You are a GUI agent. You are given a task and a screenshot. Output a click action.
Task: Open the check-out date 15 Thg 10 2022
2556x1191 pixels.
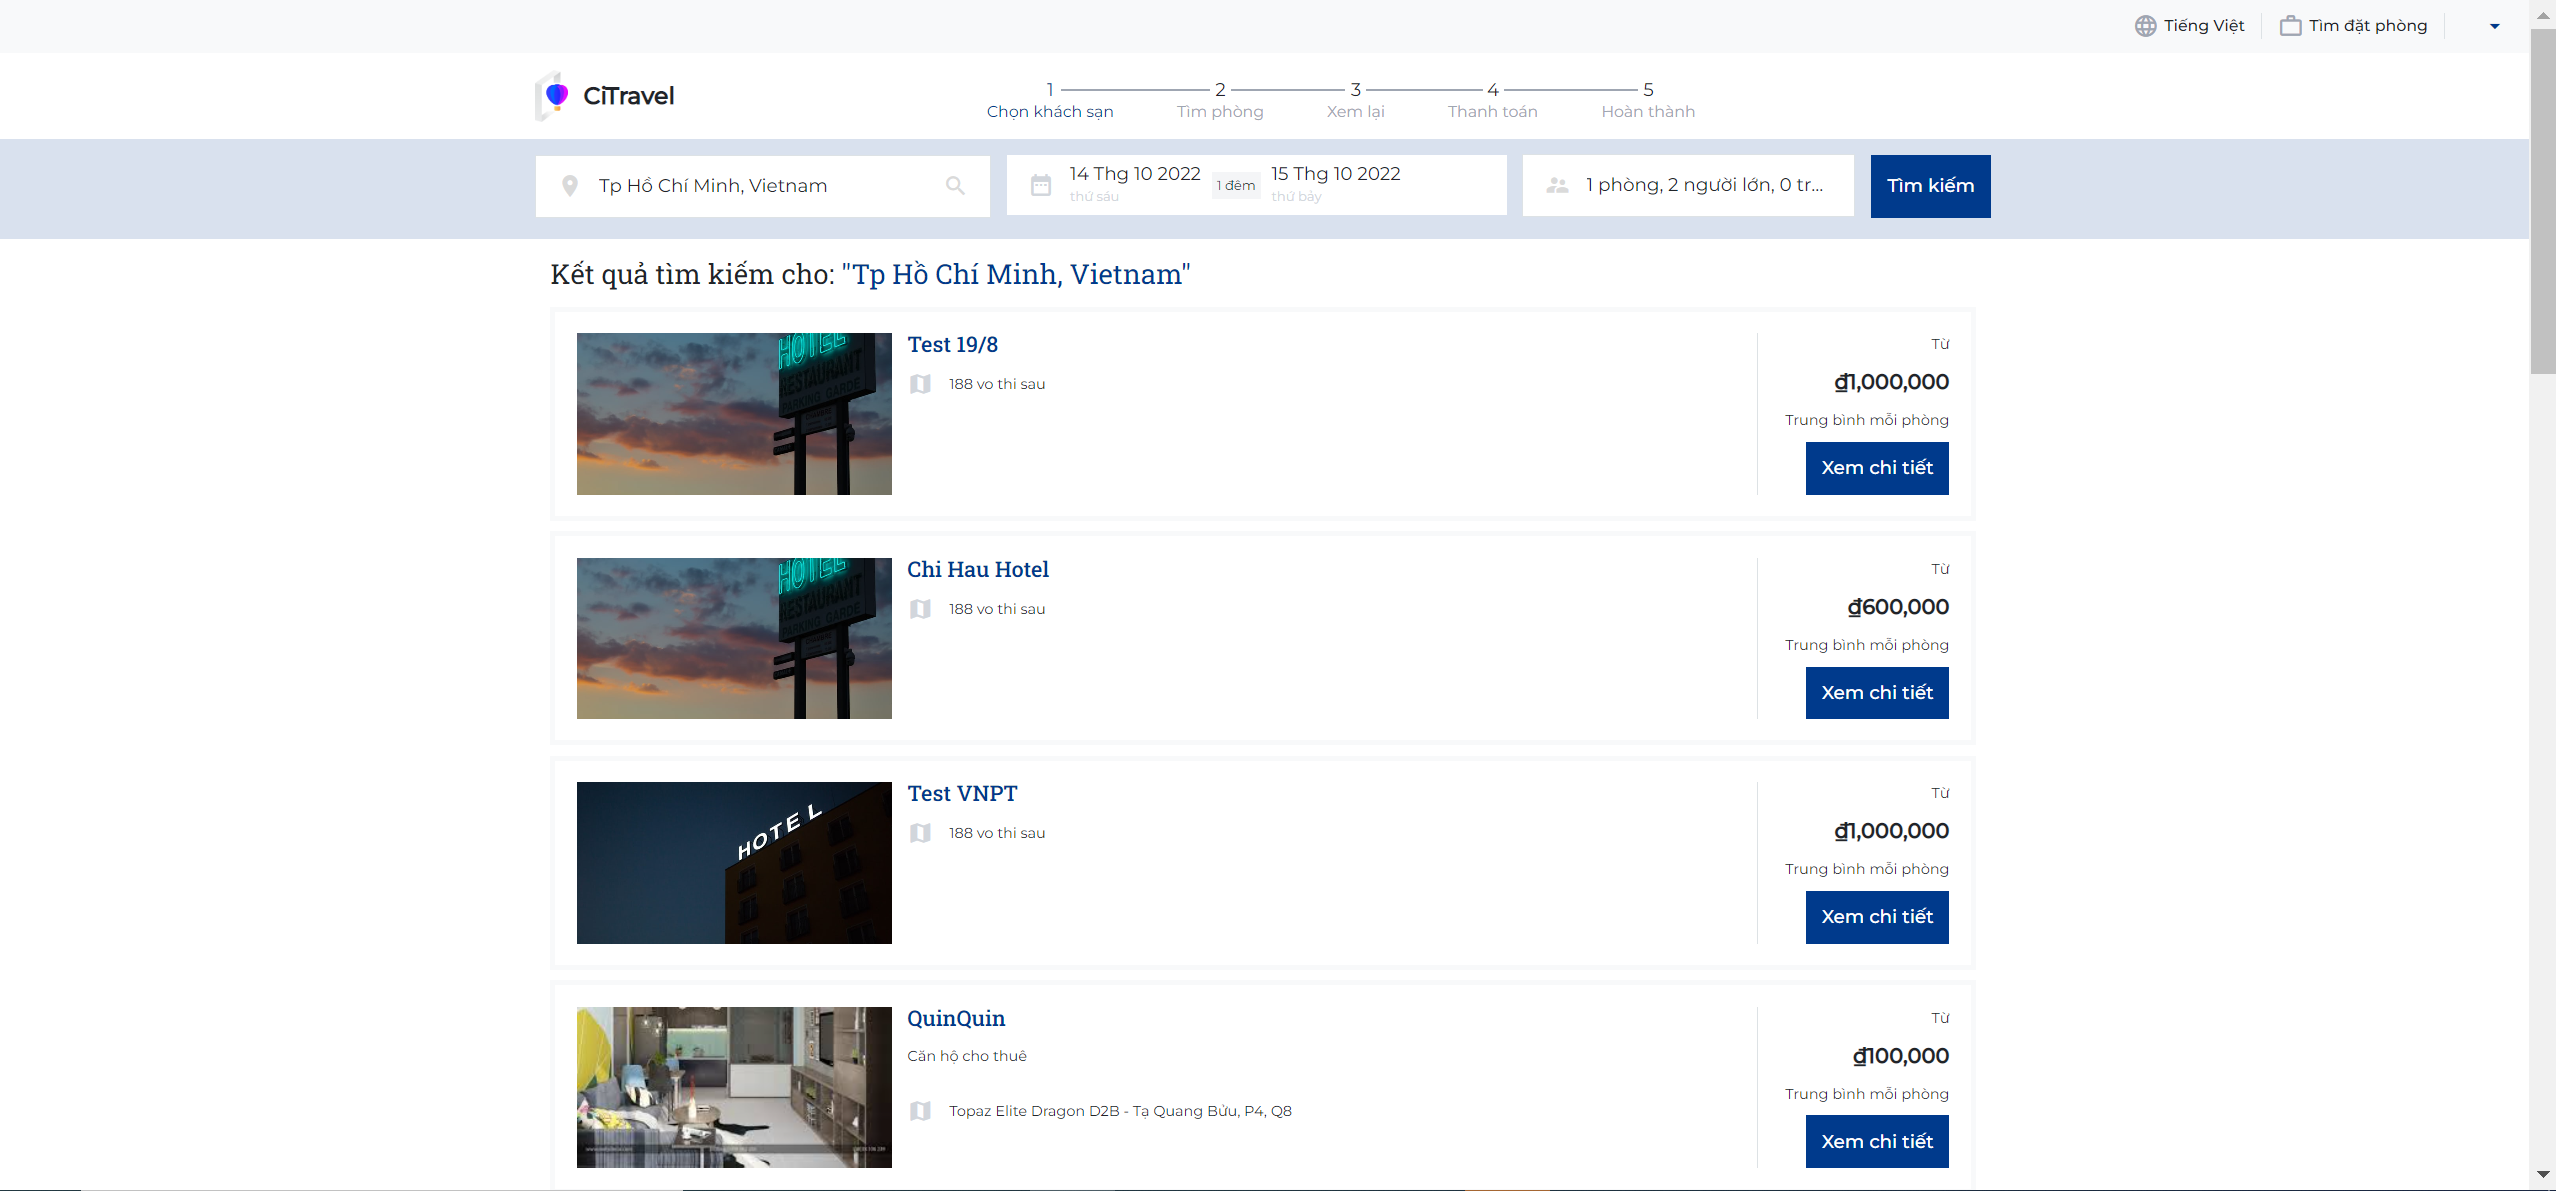(1335, 175)
